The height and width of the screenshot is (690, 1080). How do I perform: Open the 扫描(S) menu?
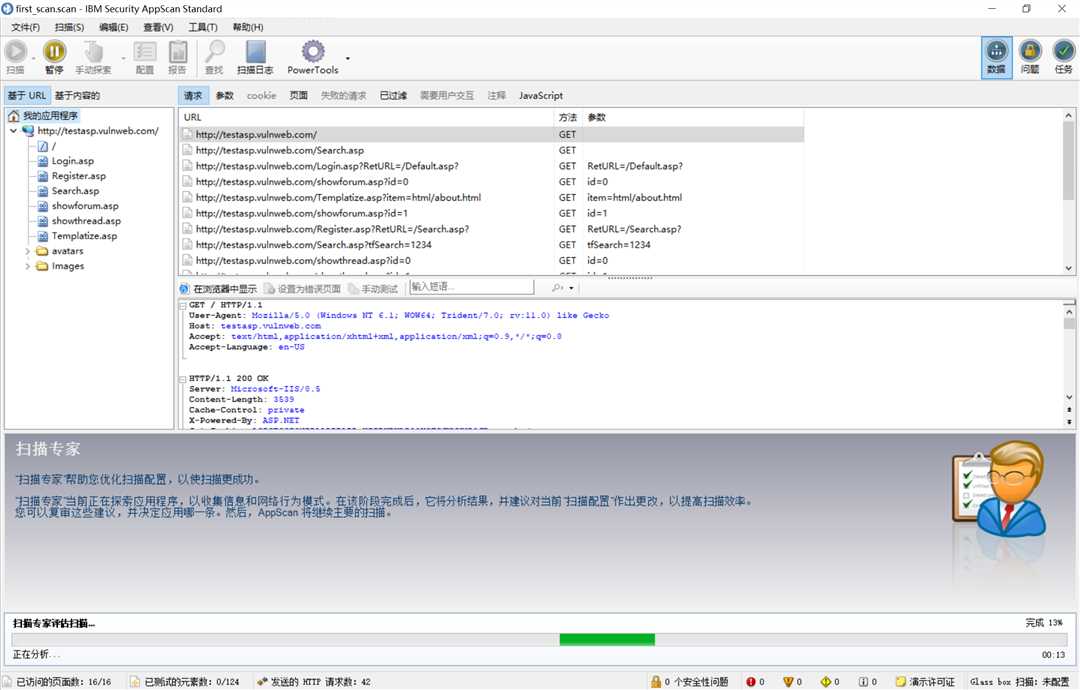coord(69,27)
